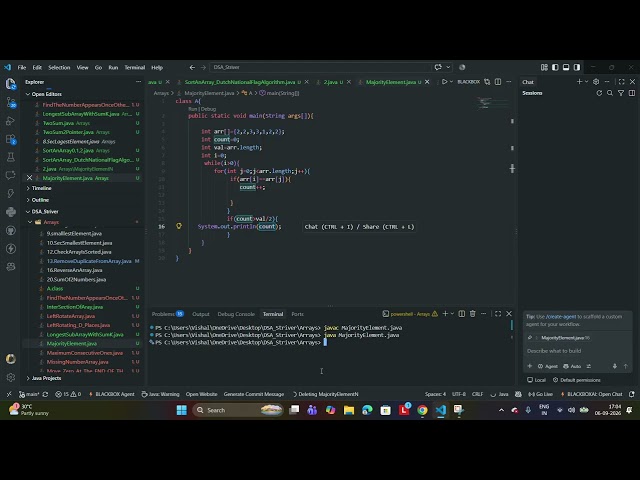Open the Source Control view in activity bar

point(11,103)
